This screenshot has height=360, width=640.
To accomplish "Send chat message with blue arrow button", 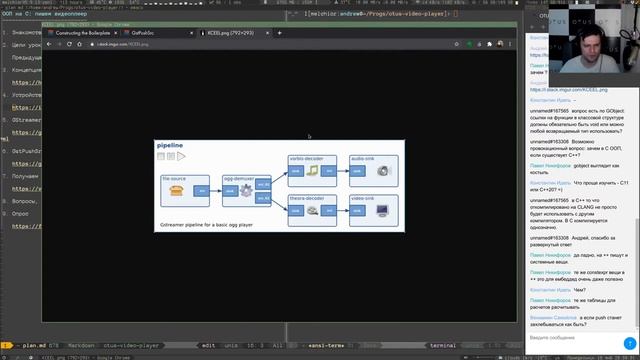I will coord(630,343).
